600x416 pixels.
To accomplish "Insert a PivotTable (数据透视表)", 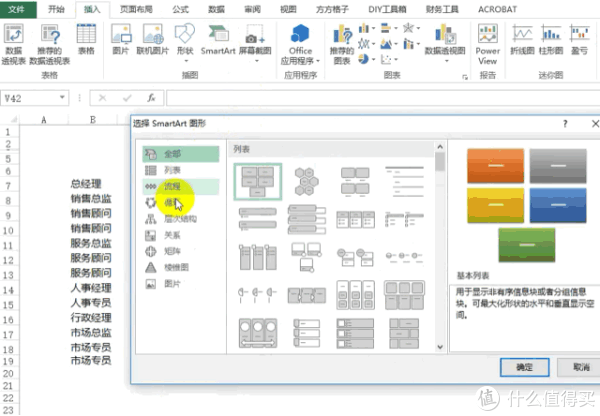I will click(13, 44).
